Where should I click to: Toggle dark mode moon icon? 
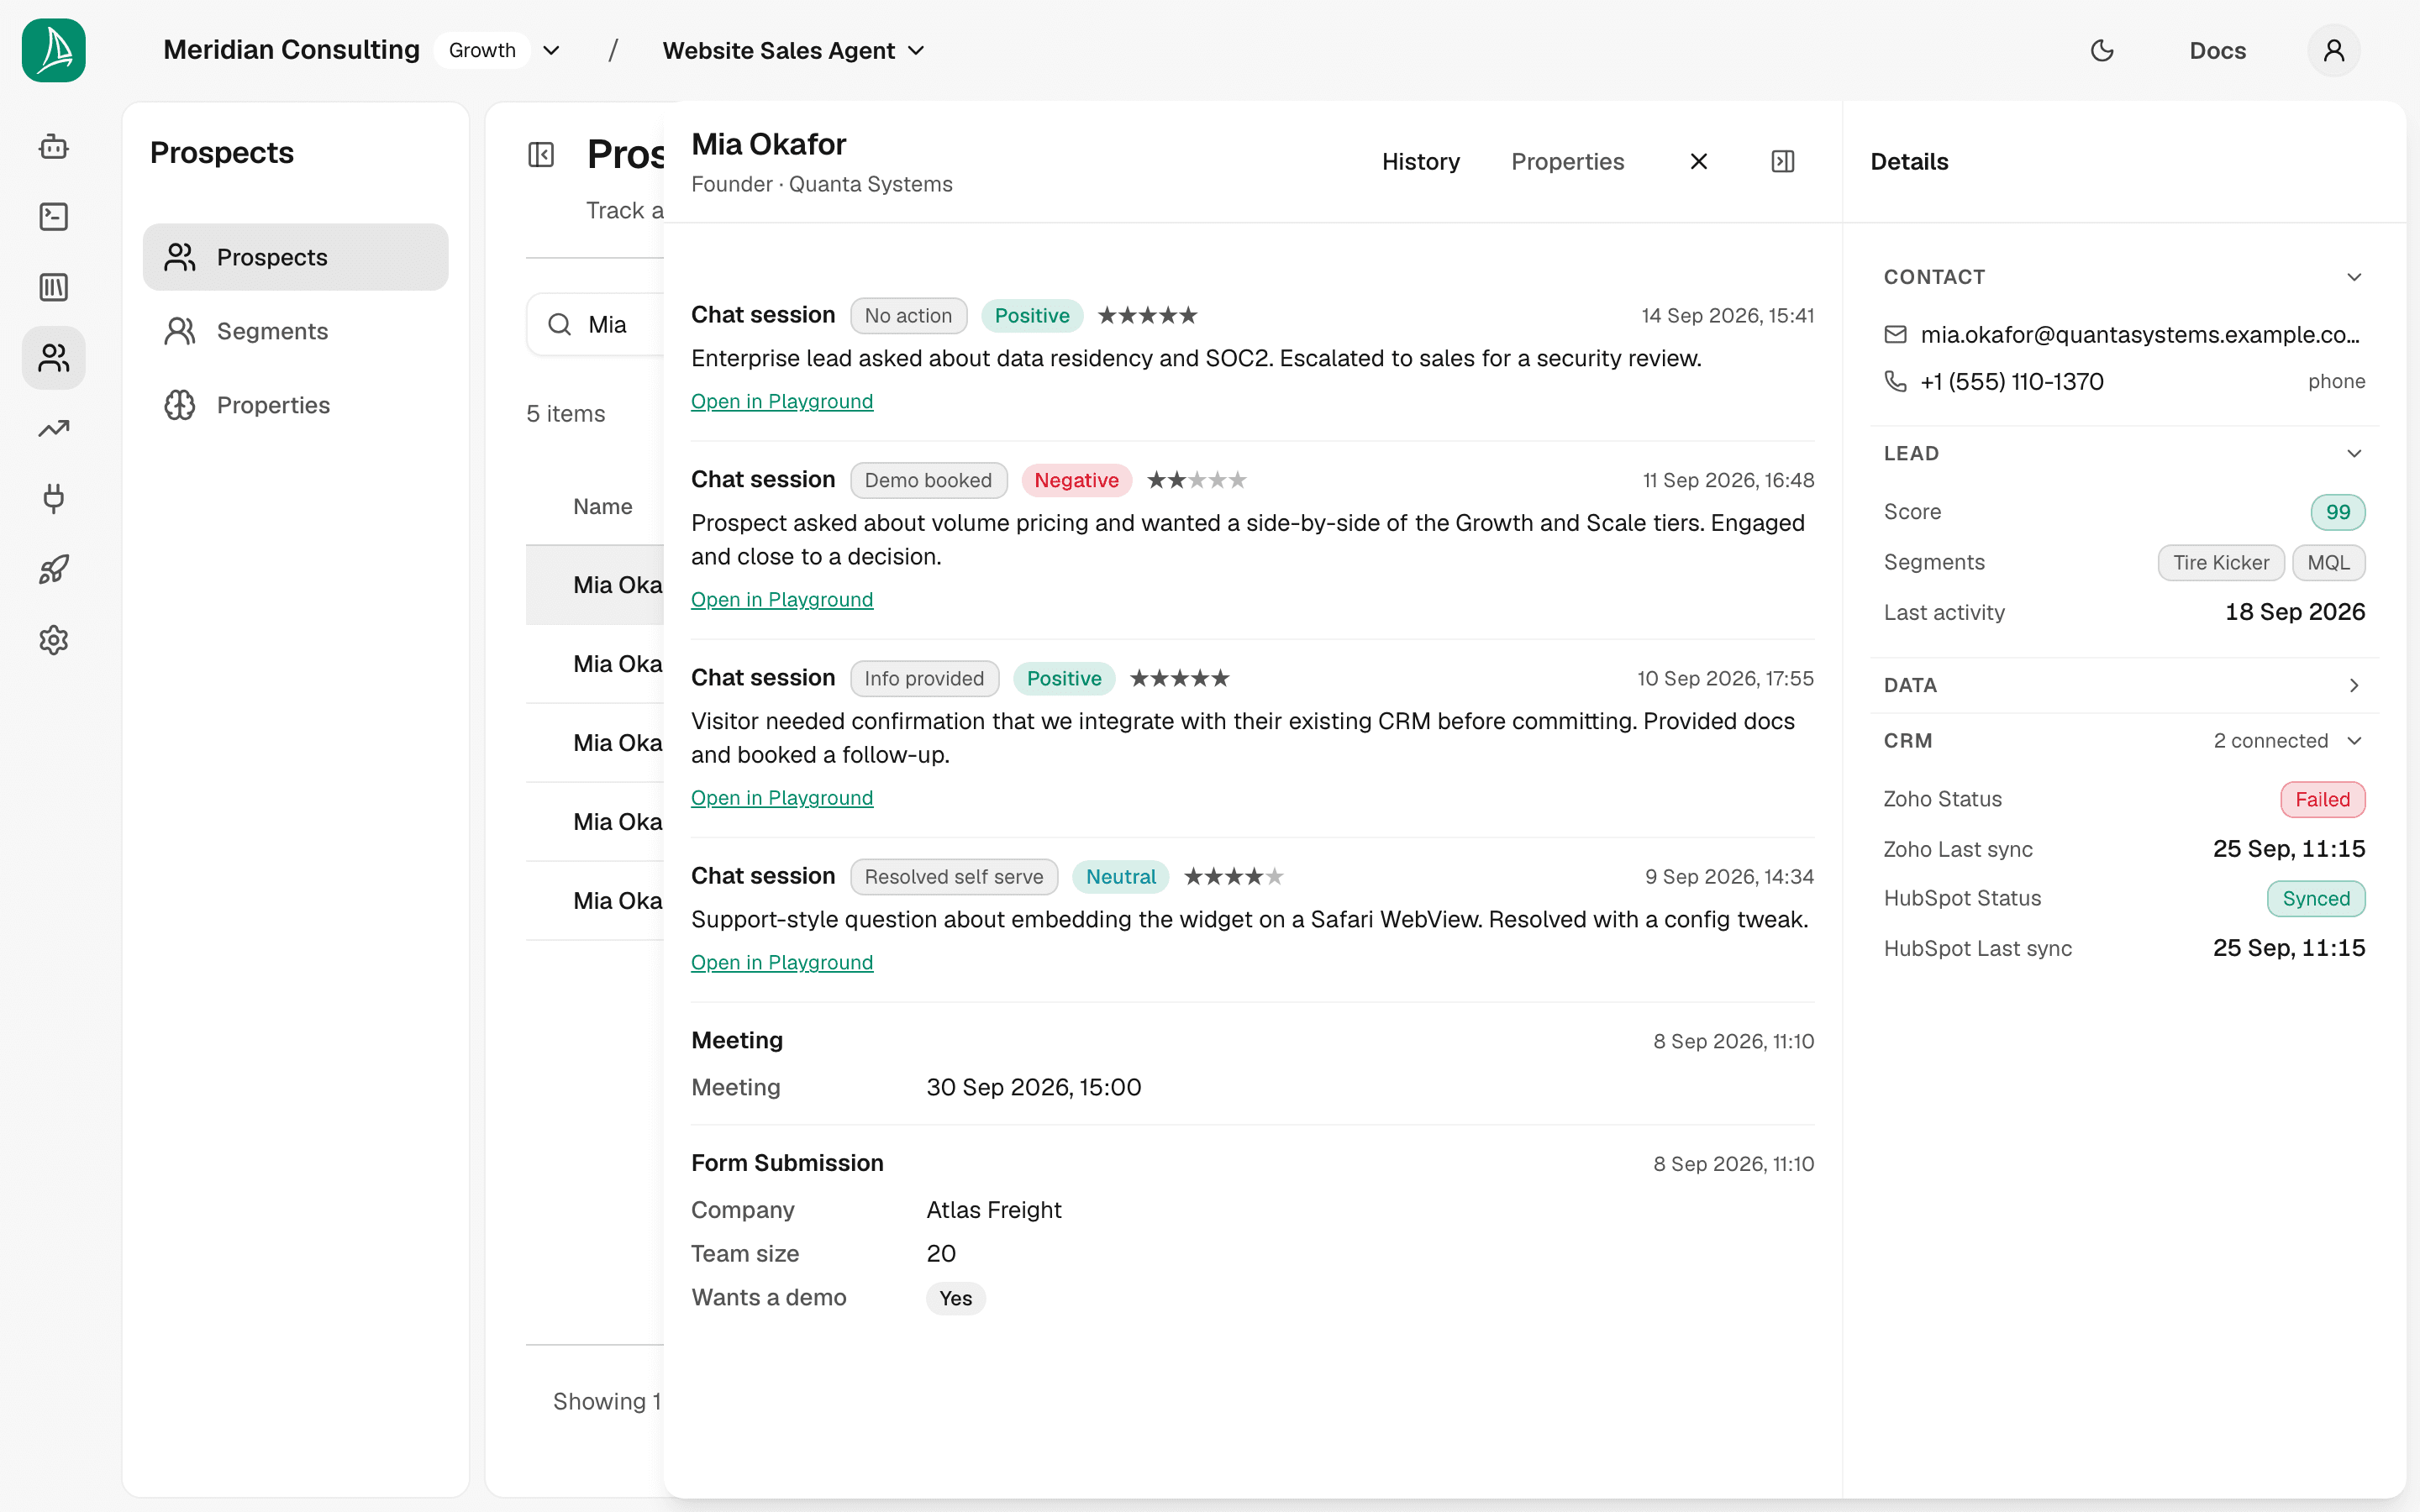click(2102, 50)
